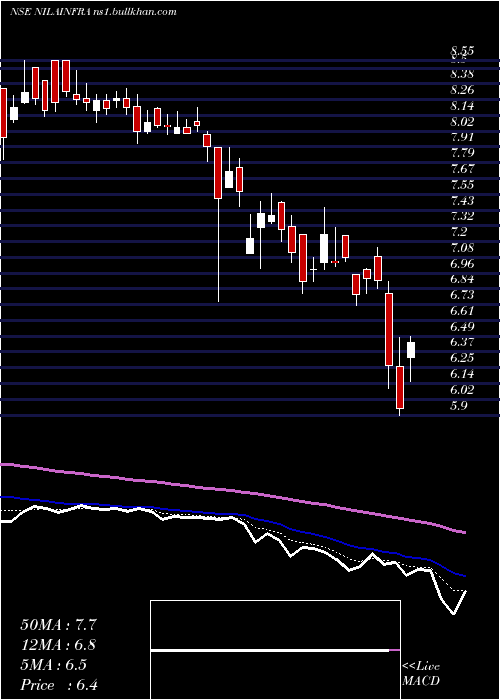Screen dimensions: 500x700
Task: Click the white MACD histogram line
Action: coord(270,650)
